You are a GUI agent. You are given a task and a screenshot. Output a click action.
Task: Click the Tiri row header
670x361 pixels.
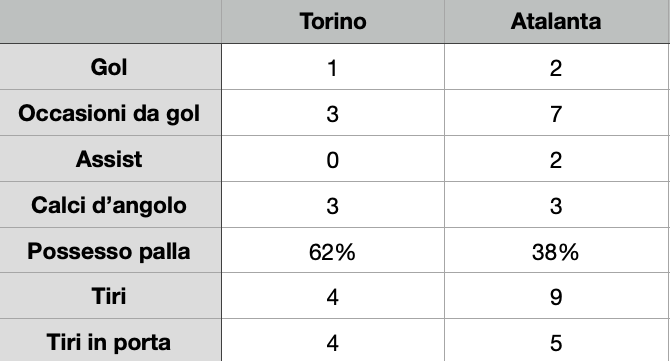point(110,296)
